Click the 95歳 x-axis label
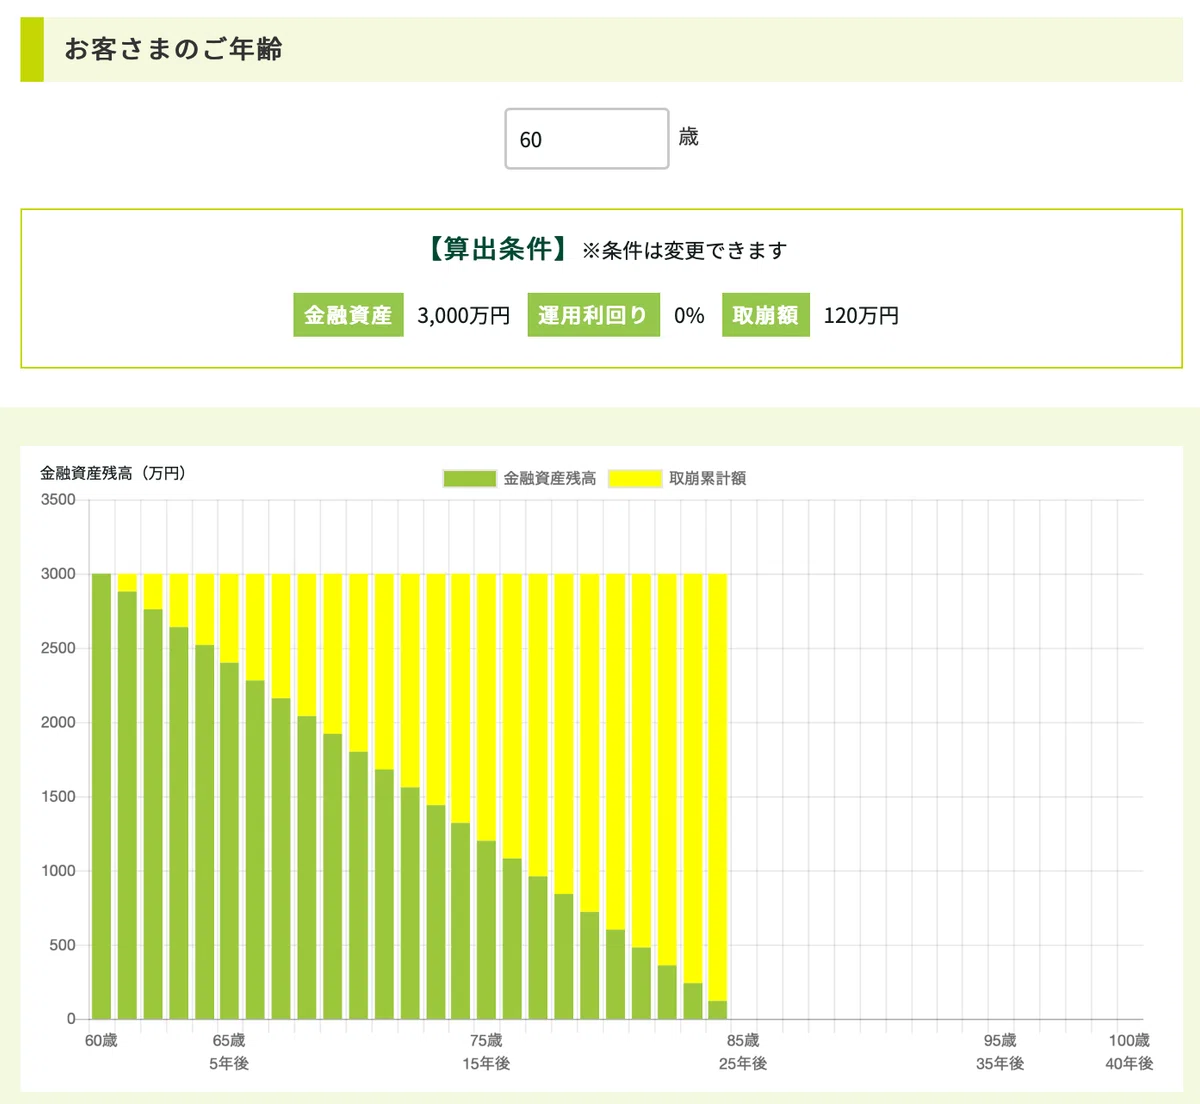The height and width of the screenshot is (1104, 1200). click(1000, 1041)
